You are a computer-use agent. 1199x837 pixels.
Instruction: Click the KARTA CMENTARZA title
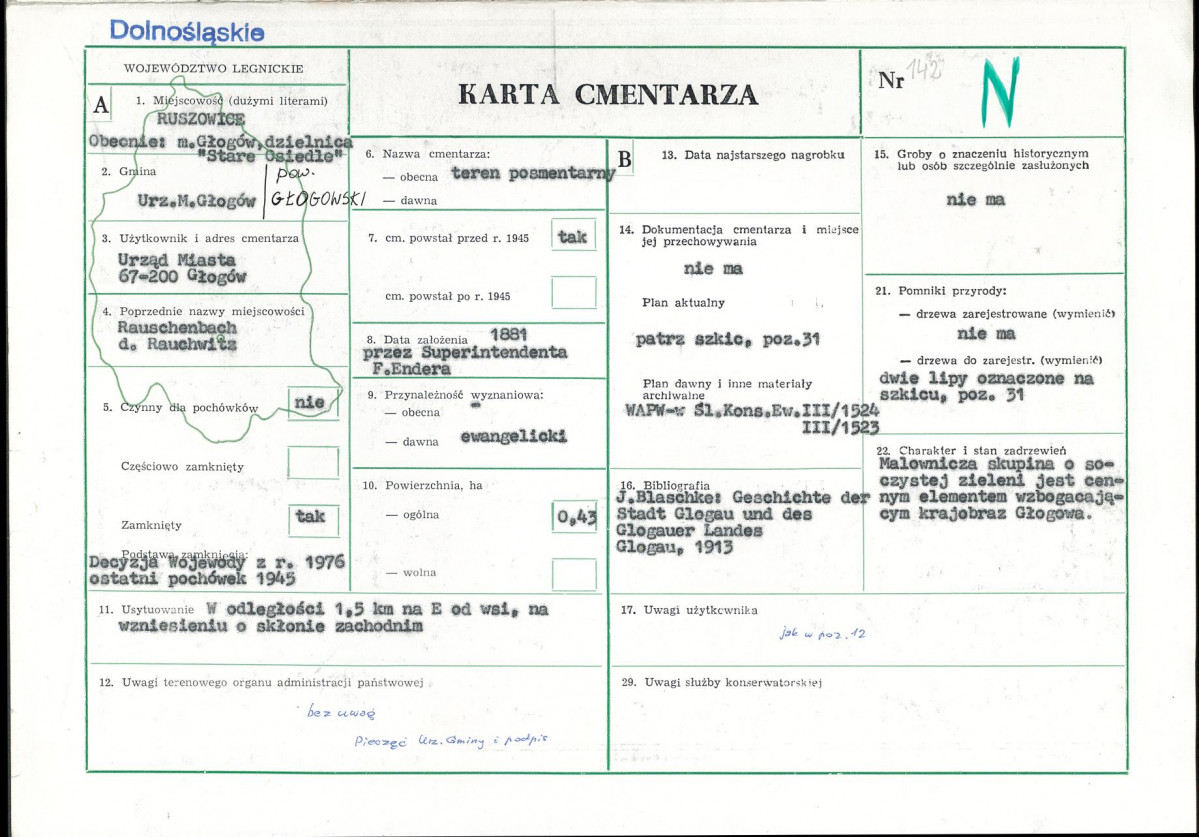pyautogui.click(x=608, y=94)
